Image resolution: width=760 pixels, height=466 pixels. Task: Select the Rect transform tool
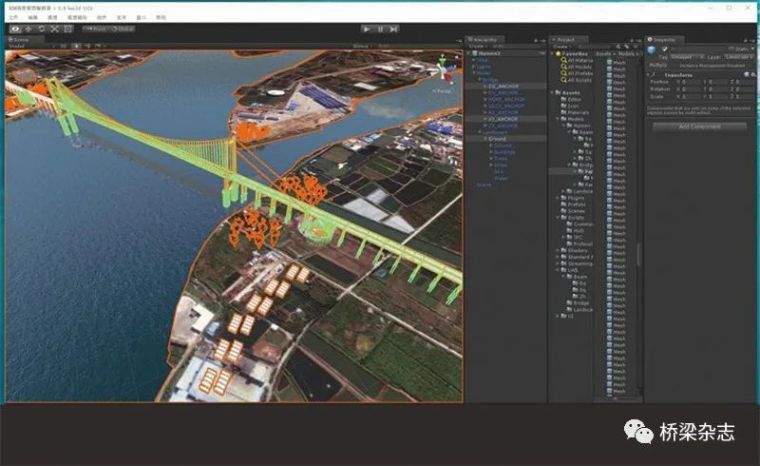click(x=67, y=29)
